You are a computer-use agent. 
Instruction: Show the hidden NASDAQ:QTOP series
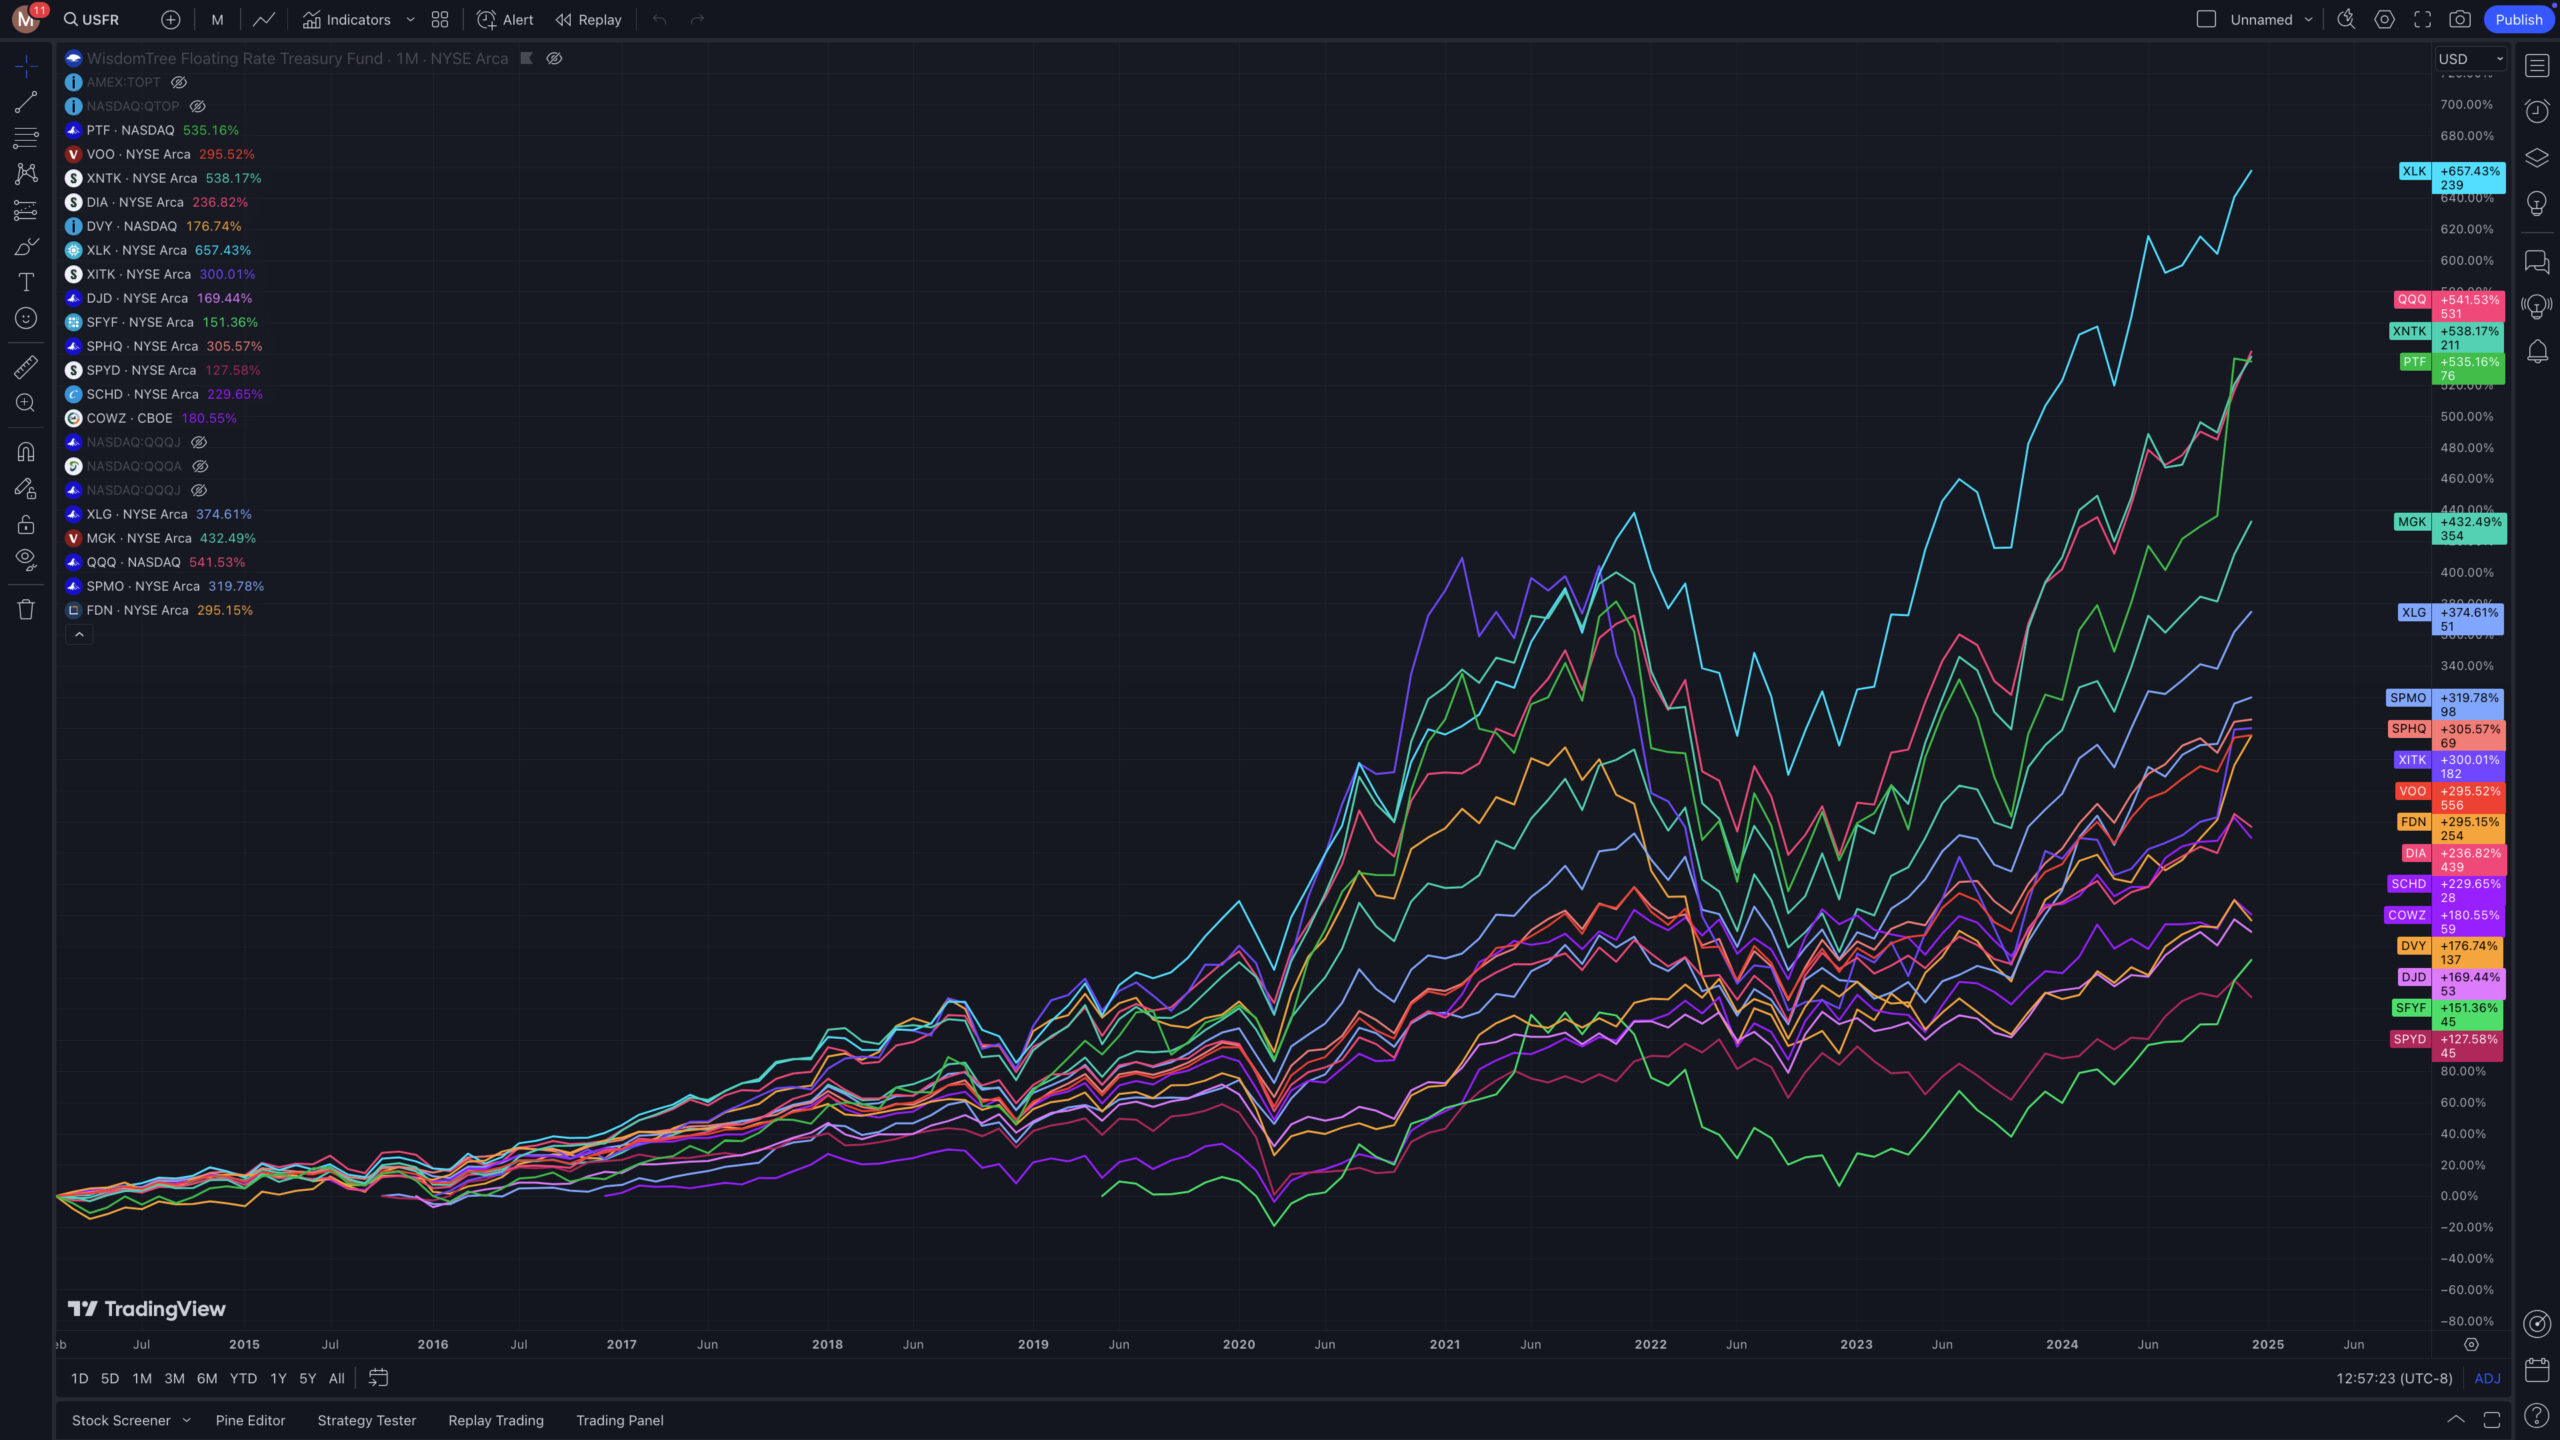coord(198,106)
